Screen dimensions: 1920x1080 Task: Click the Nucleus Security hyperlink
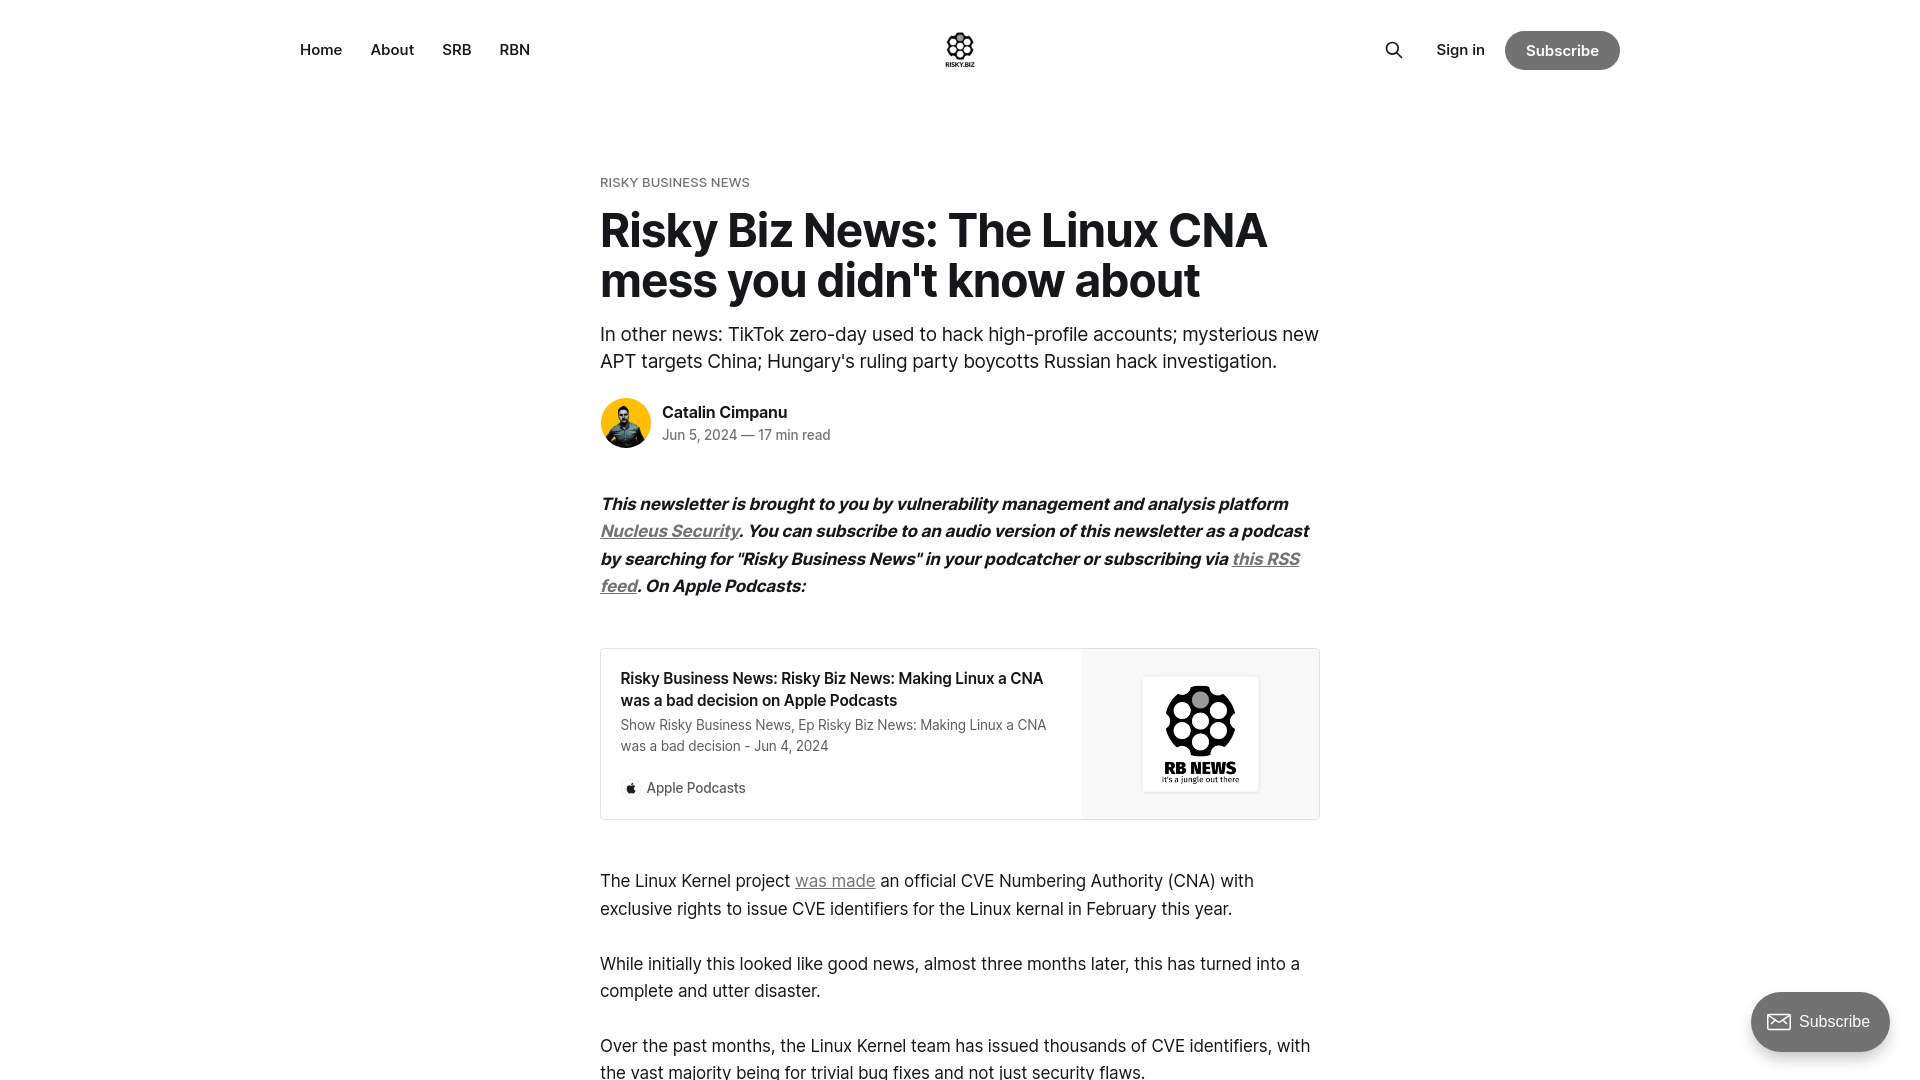click(670, 530)
